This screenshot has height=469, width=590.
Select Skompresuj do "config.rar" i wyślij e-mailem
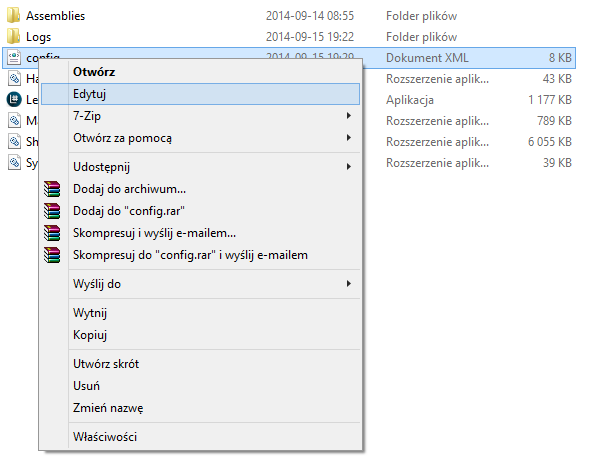(201, 255)
